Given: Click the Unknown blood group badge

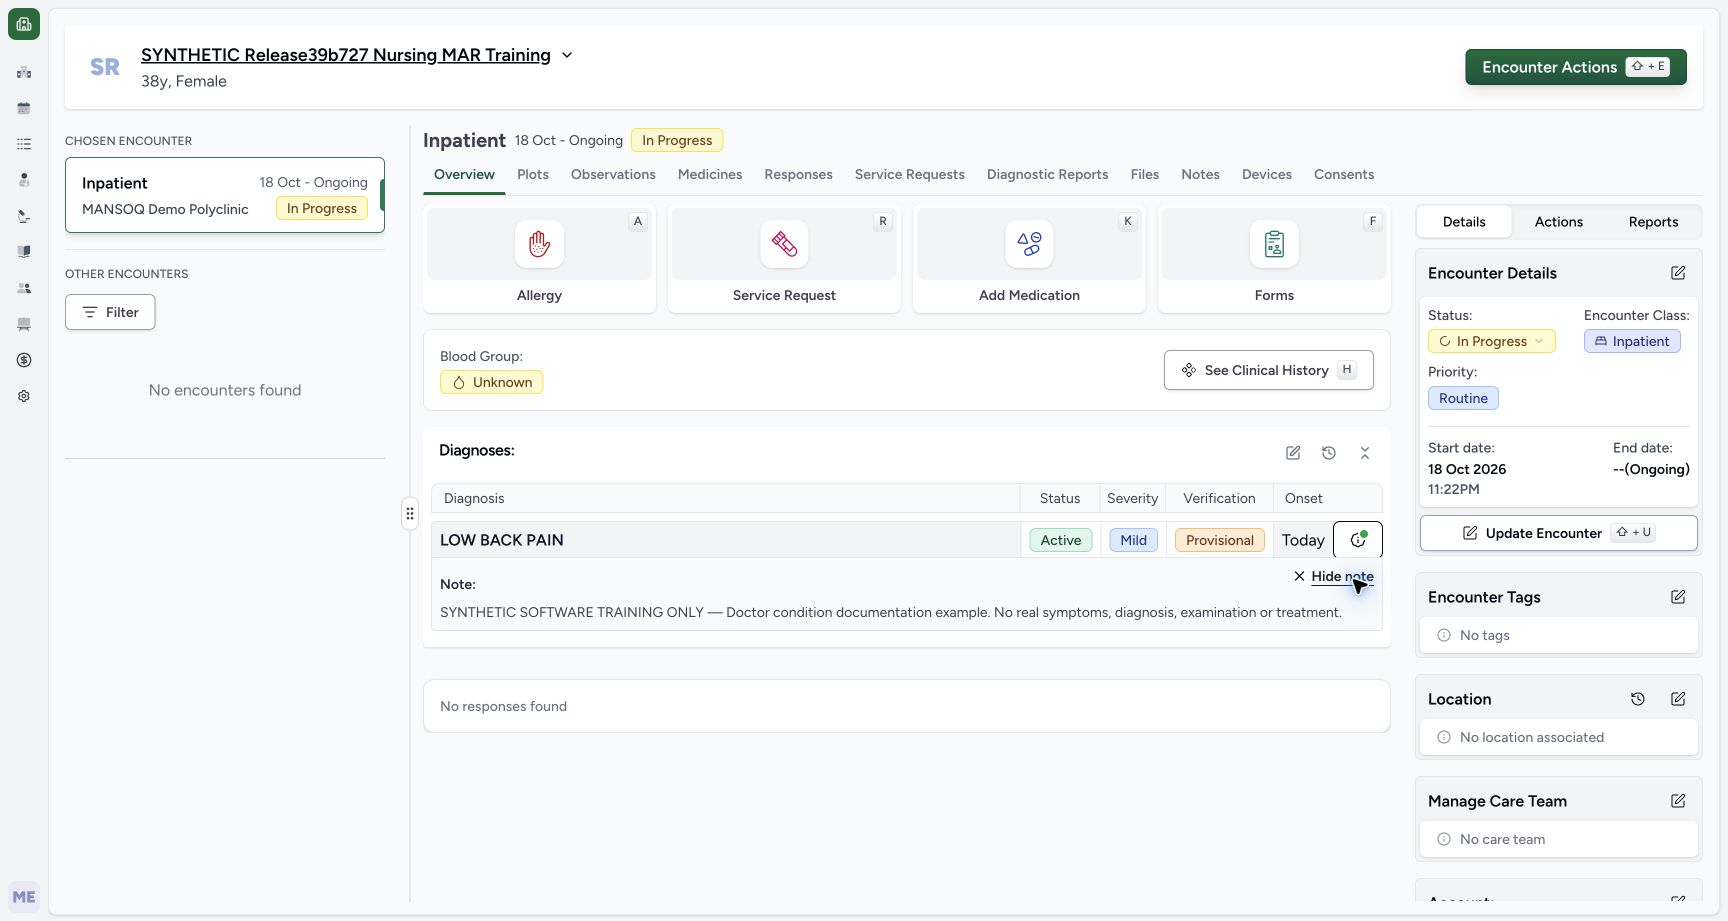Looking at the screenshot, I should (491, 382).
